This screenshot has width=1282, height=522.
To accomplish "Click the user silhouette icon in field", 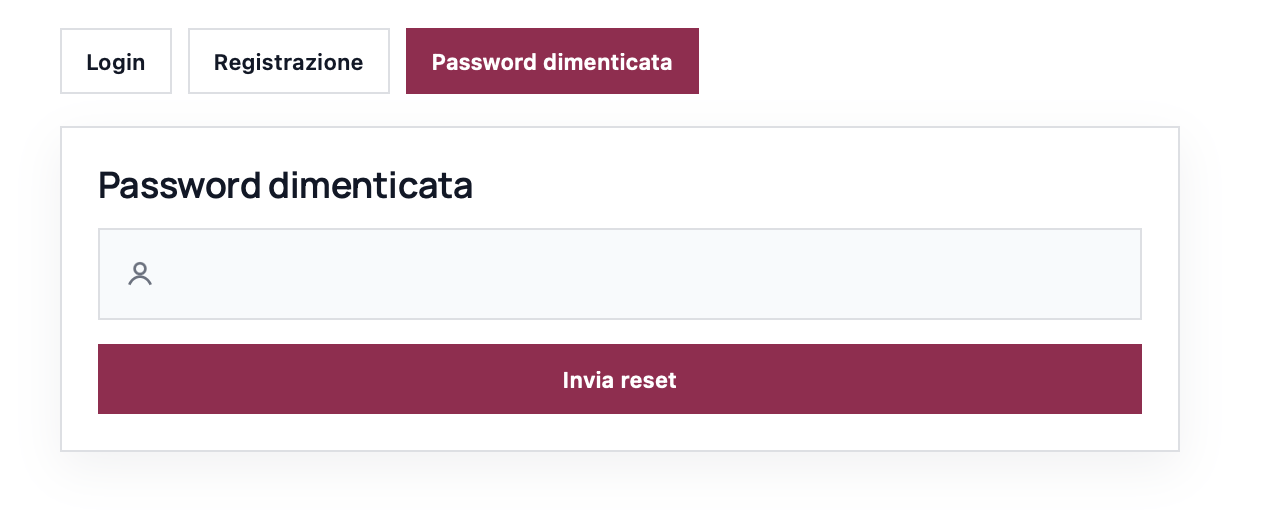I will [140, 274].
